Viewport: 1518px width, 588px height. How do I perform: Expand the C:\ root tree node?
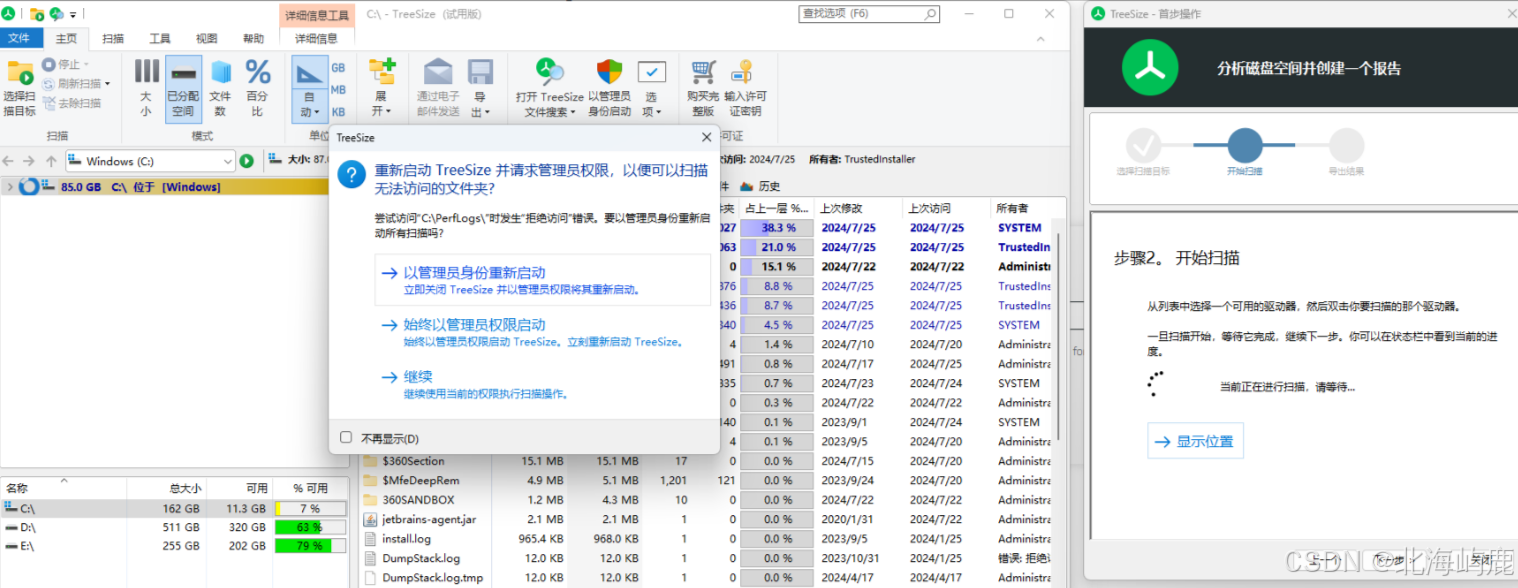8,187
